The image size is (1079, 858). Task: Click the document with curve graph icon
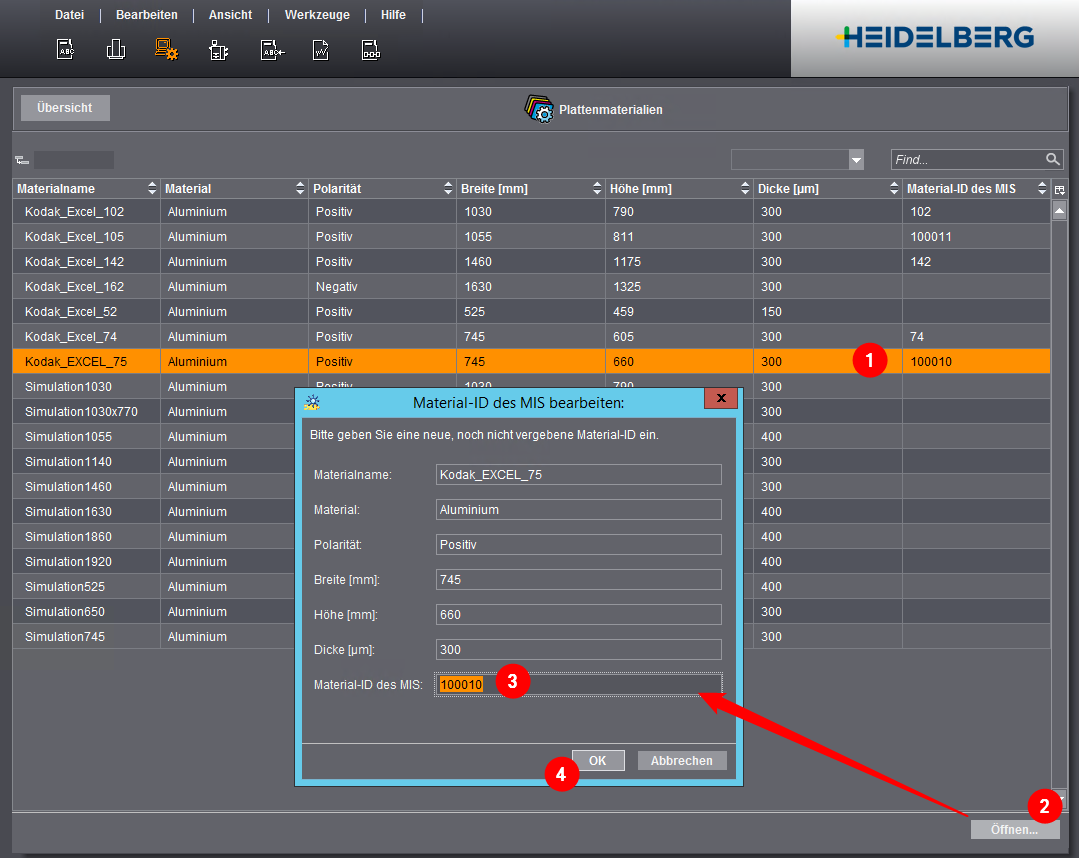[321, 50]
